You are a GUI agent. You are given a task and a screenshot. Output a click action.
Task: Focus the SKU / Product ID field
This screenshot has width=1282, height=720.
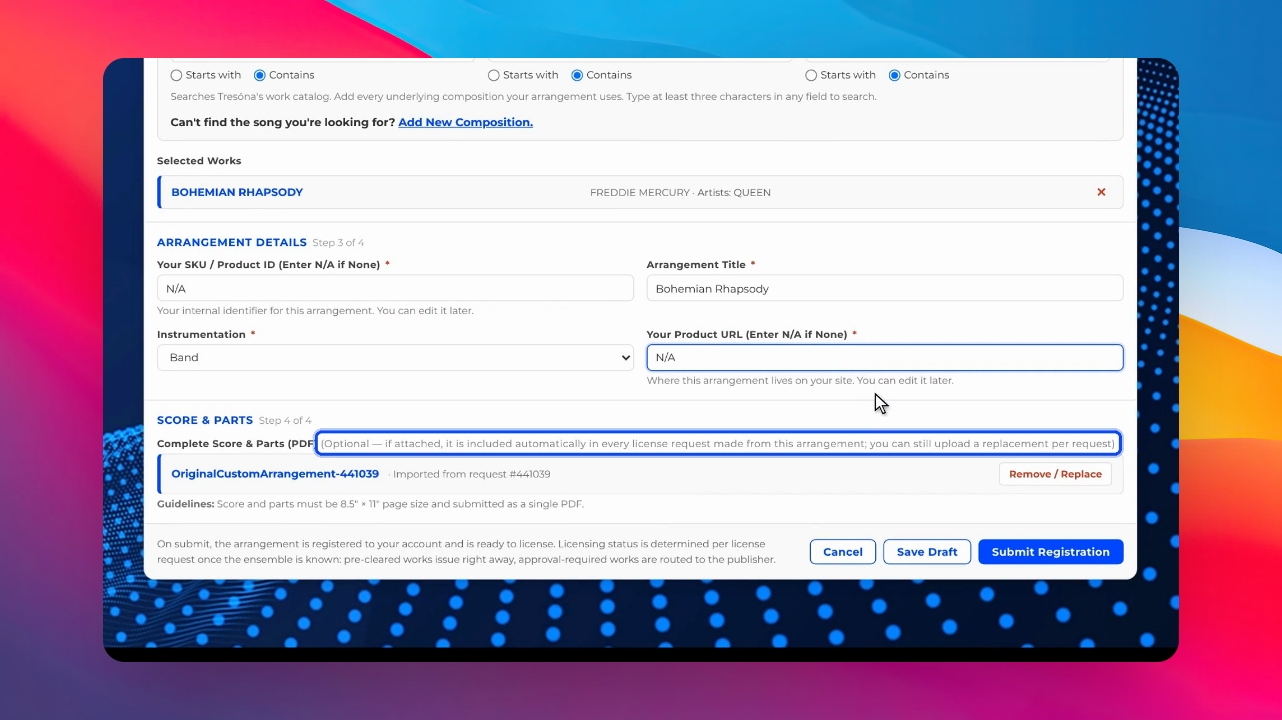pyautogui.click(x=395, y=288)
